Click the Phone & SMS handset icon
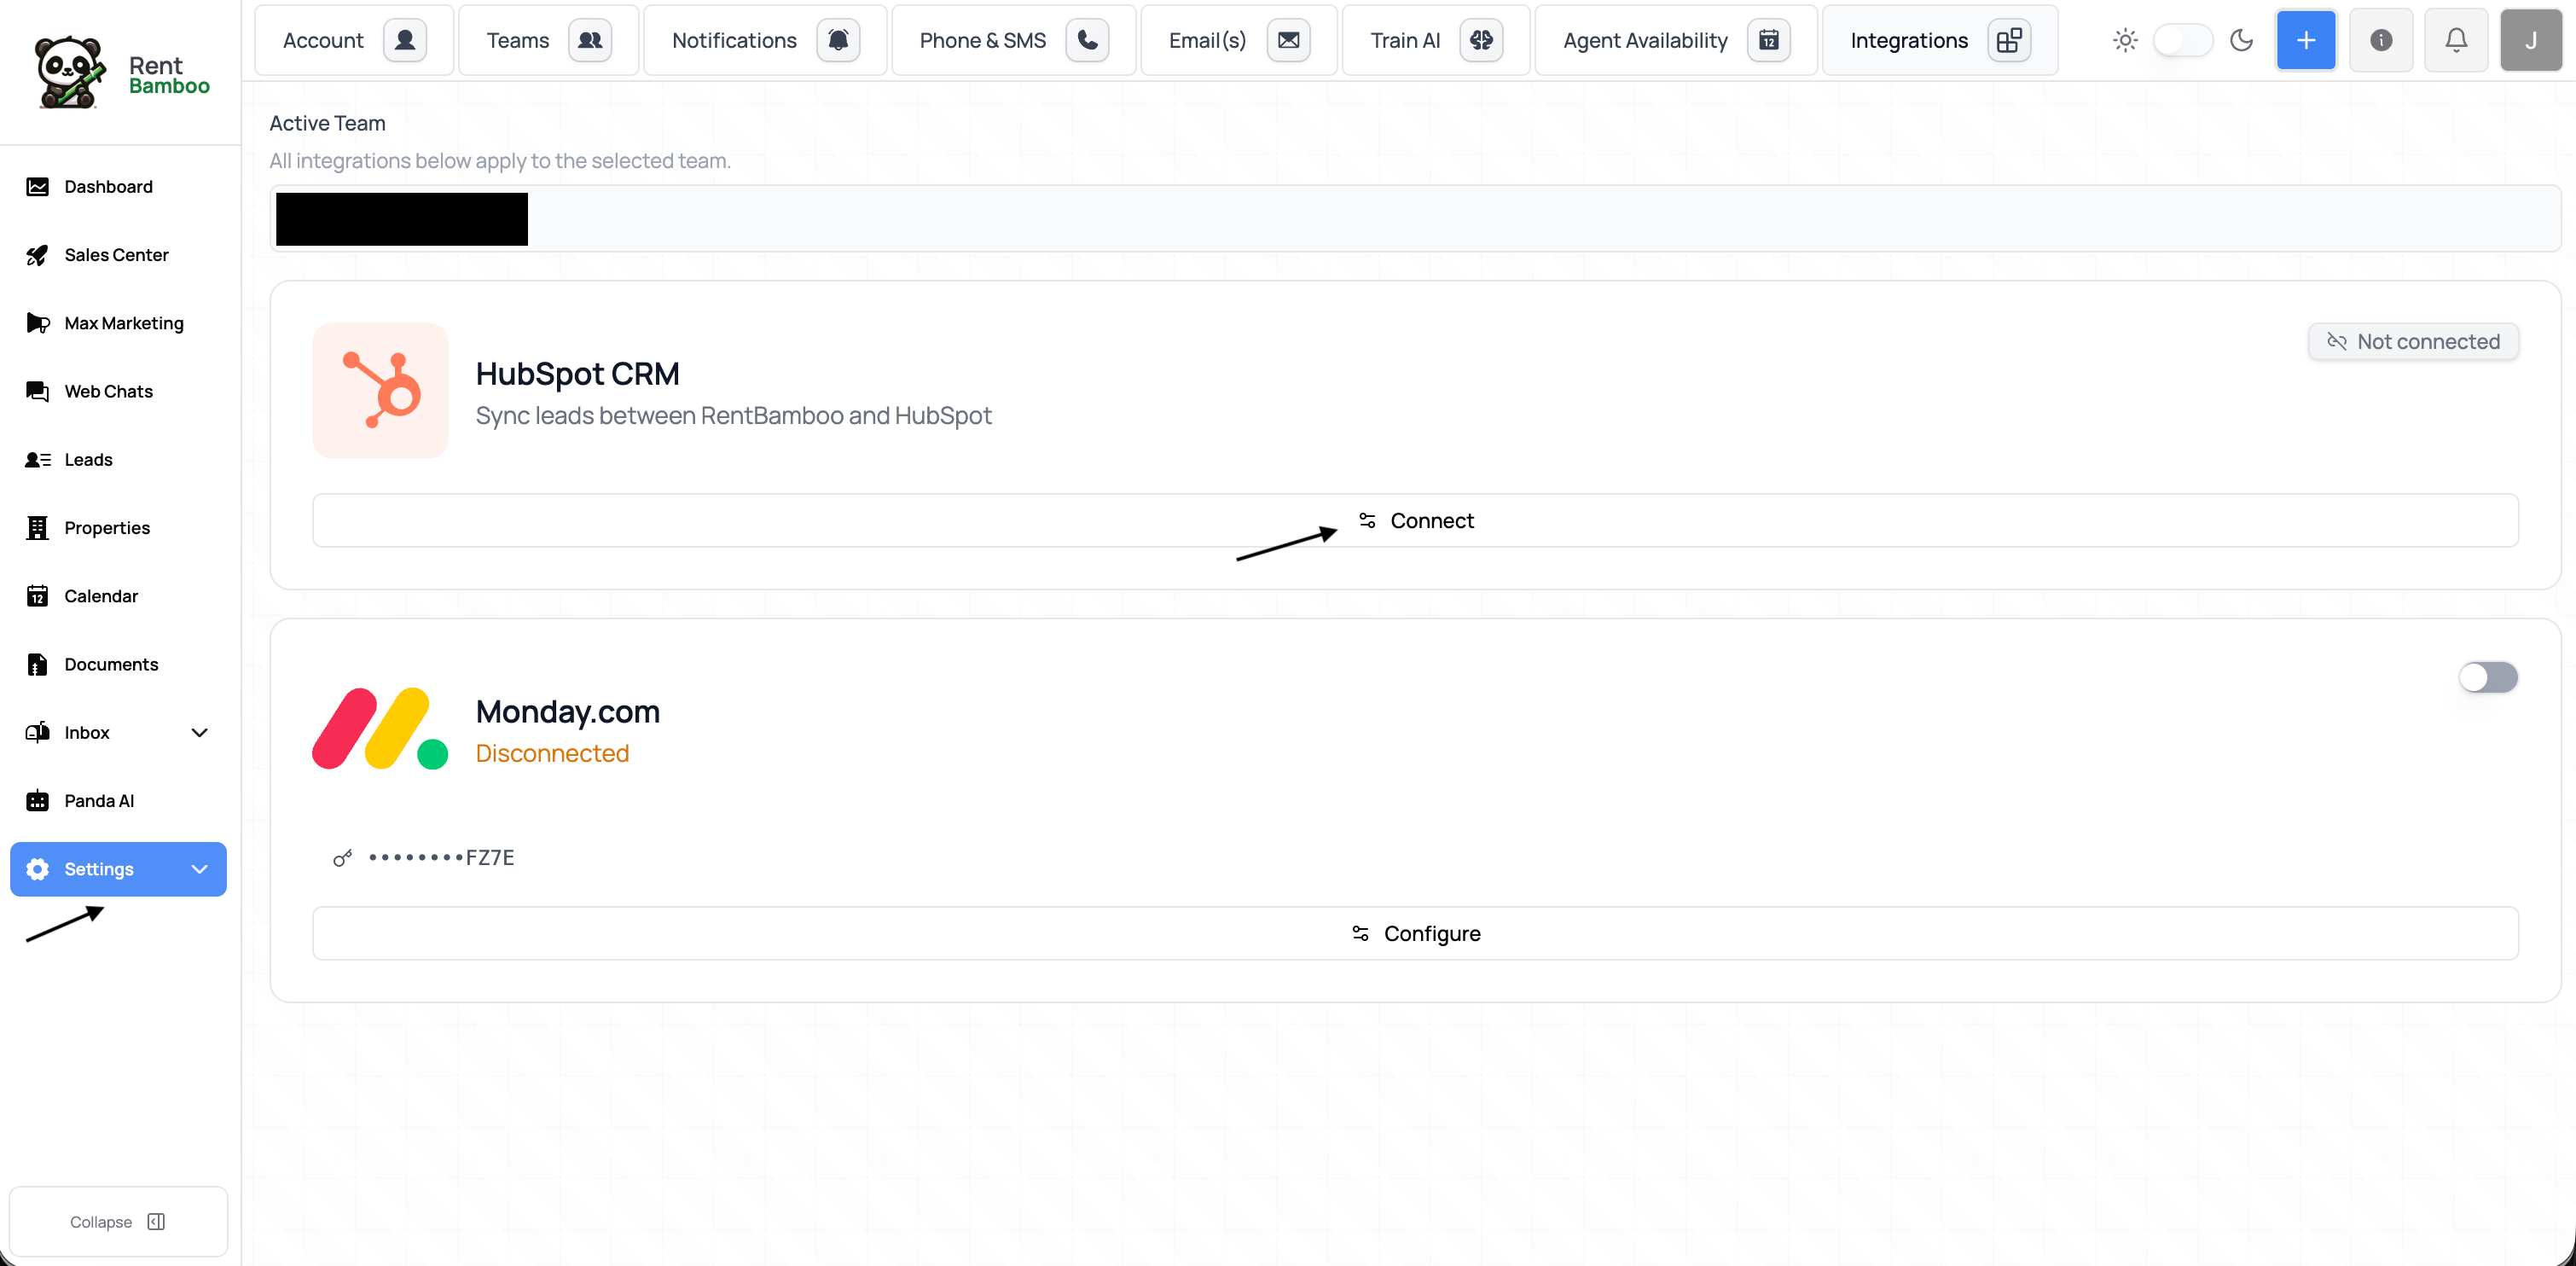 click(1087, 40)
